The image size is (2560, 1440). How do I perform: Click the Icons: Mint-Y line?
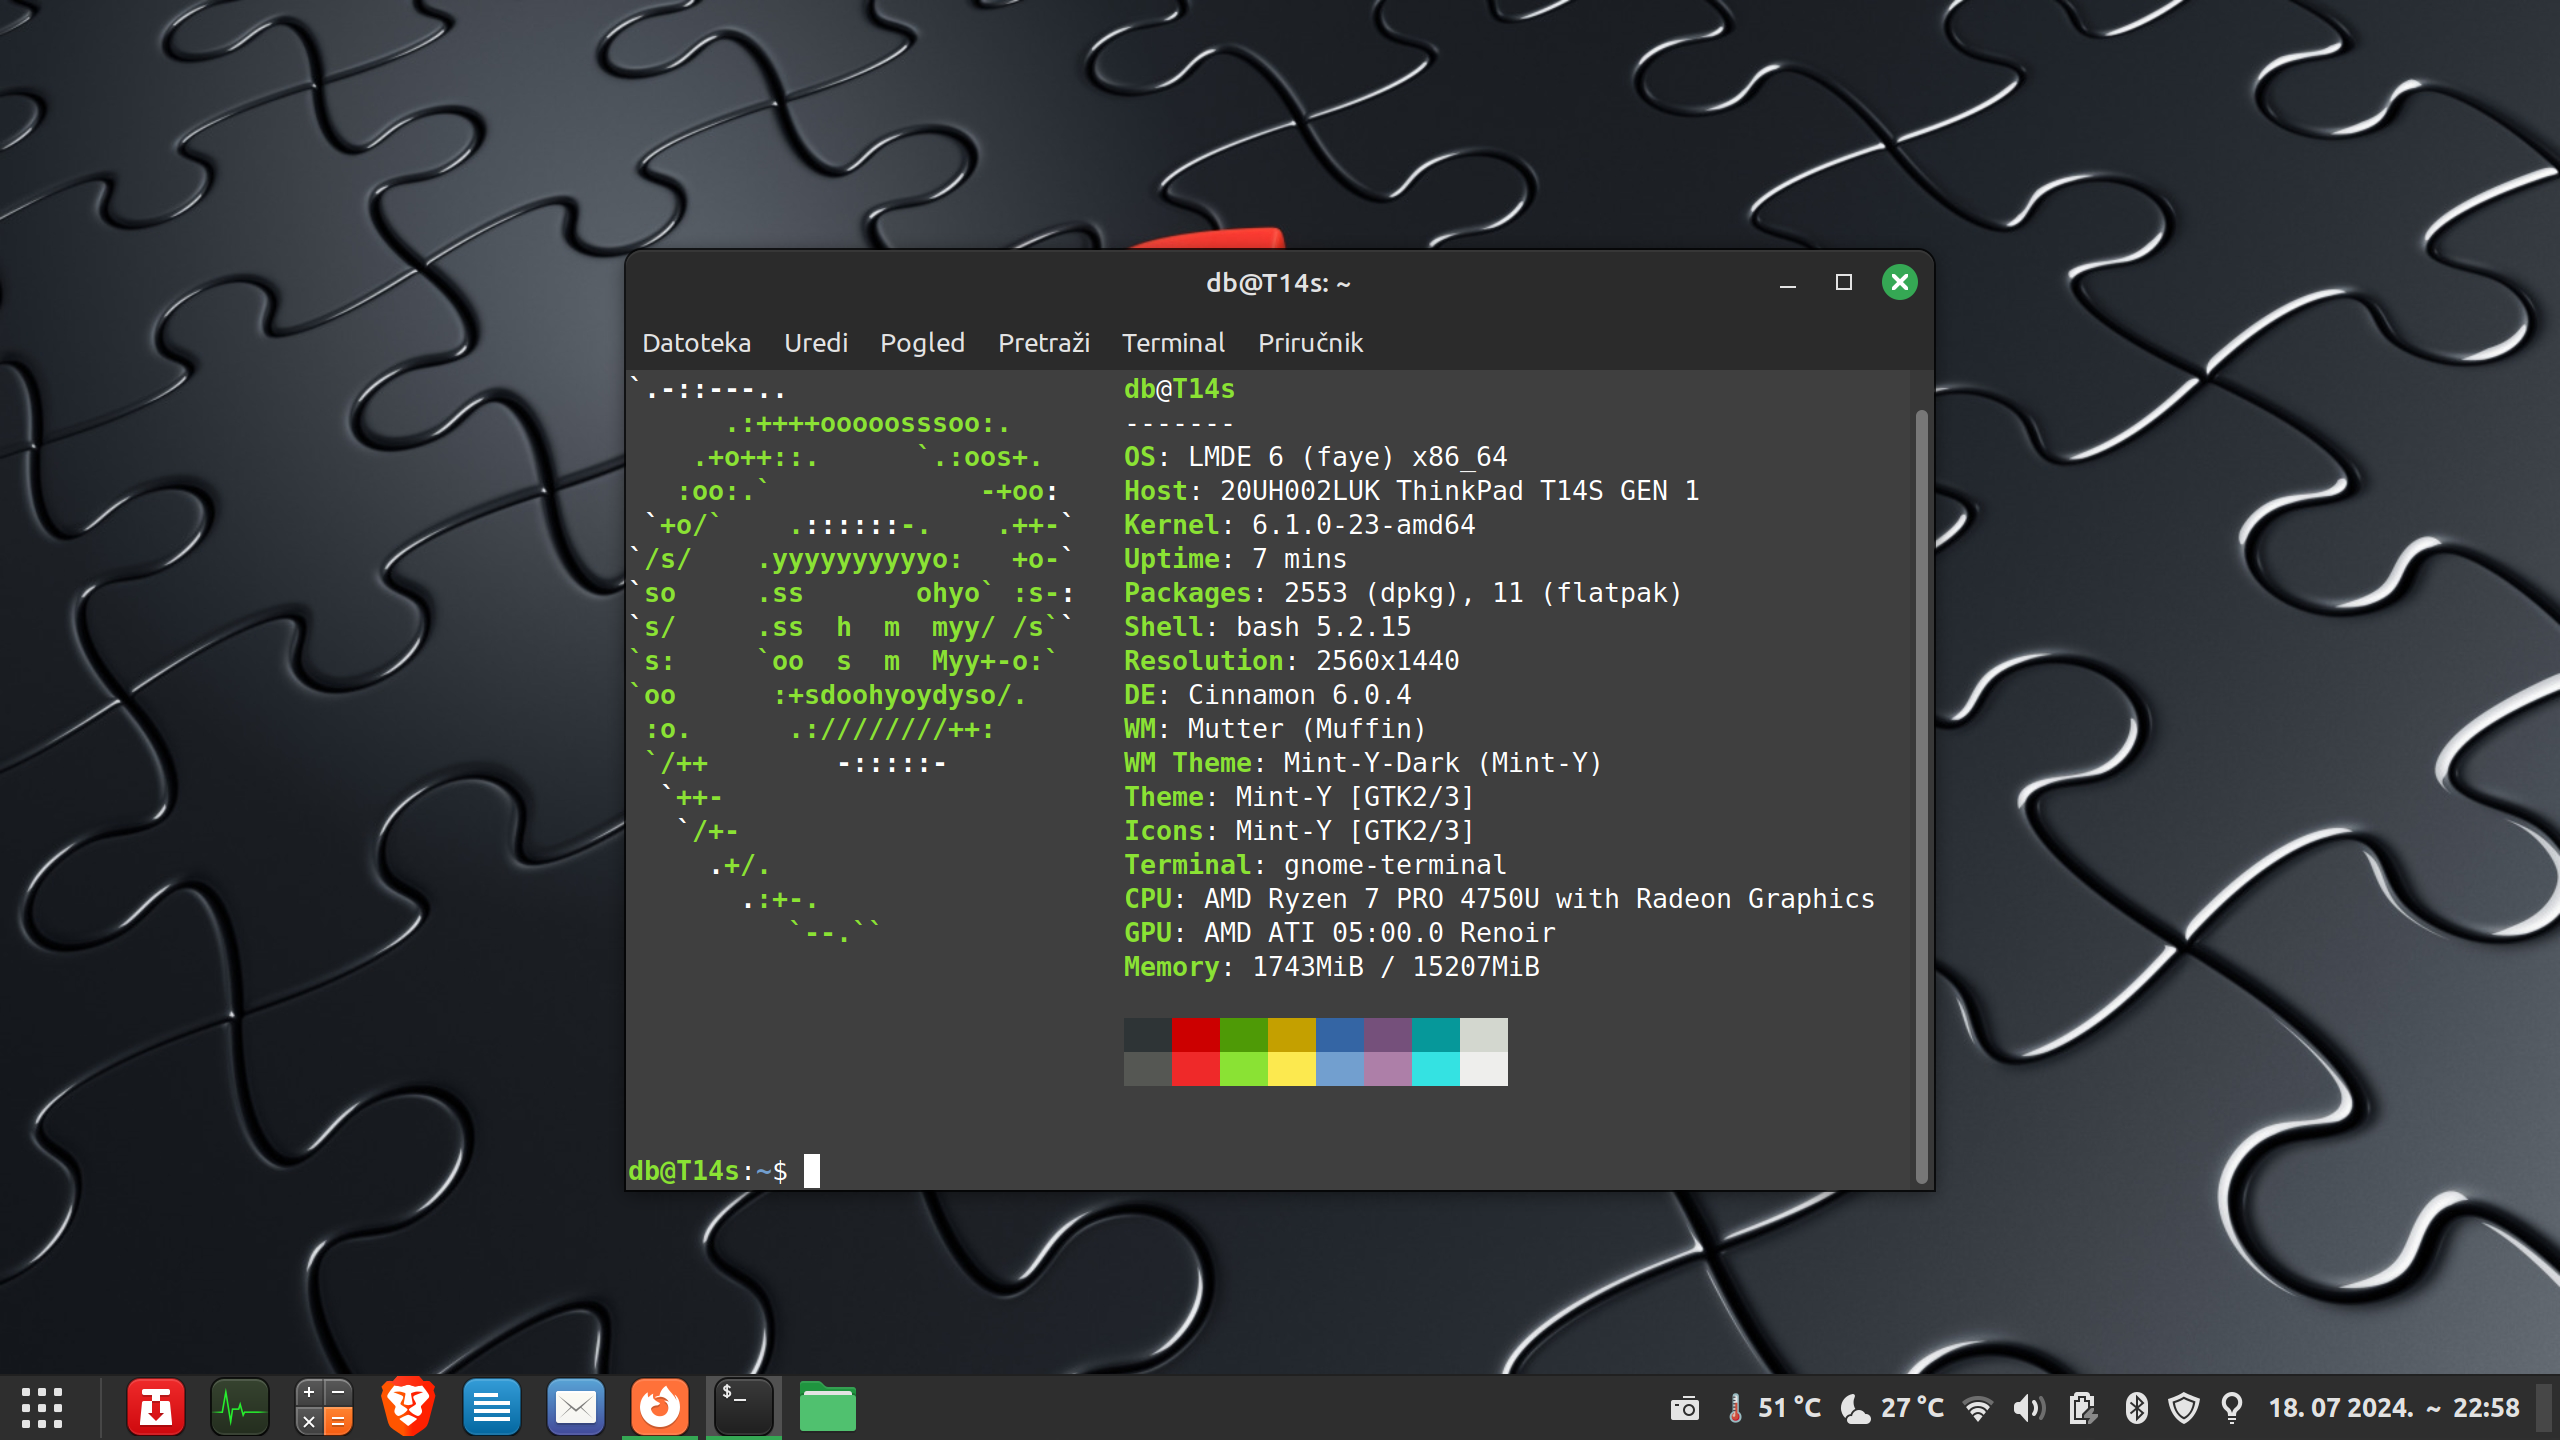click(x=1299, y=831)
